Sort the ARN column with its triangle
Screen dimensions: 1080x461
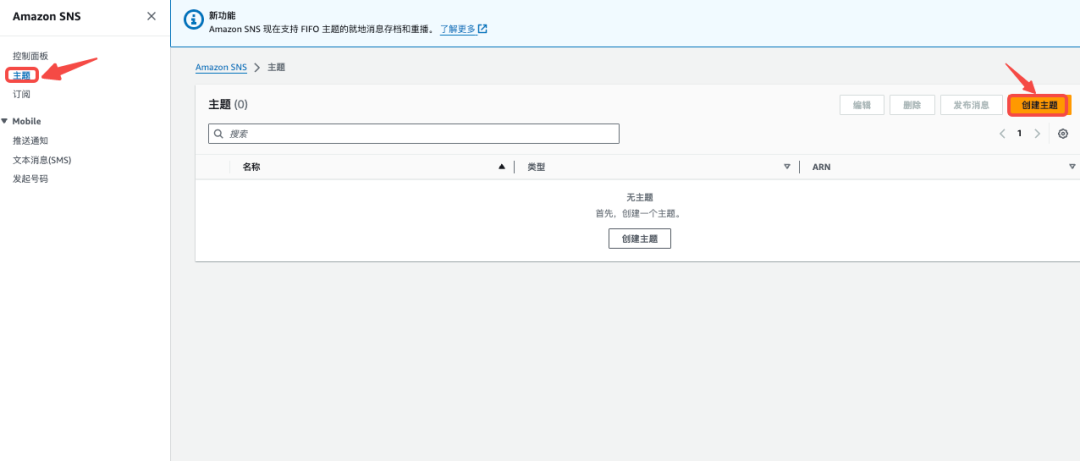(x=1072, y=167)
